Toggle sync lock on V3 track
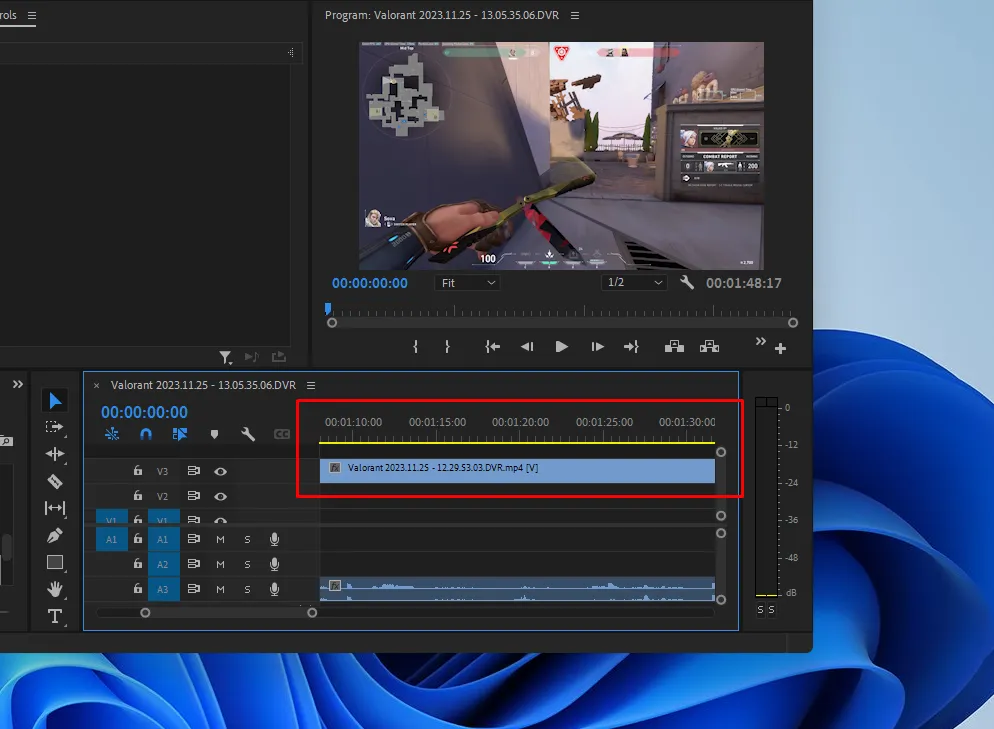The width and height of the screenshot is (994, 729). [193, 470]
